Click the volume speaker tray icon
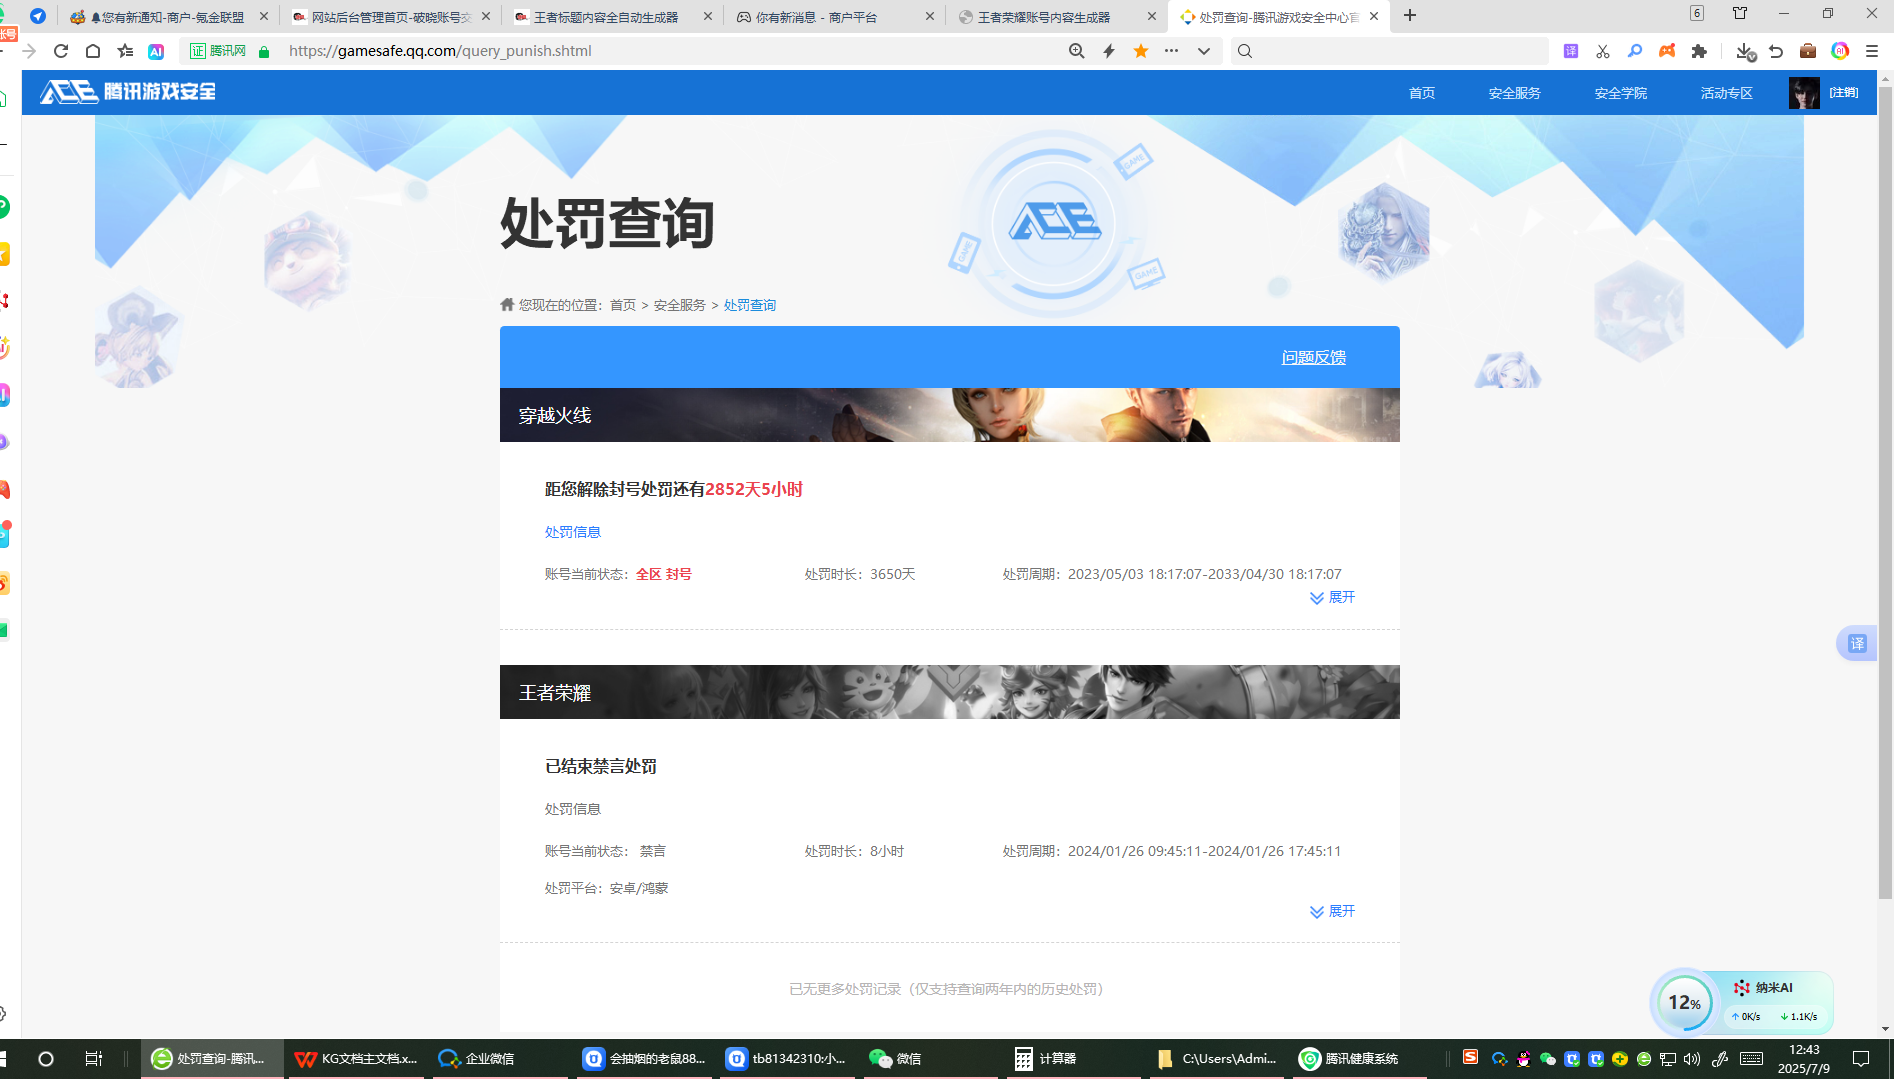The width and height of the screenshot is (1894, 1079). coord(1692,1059)
